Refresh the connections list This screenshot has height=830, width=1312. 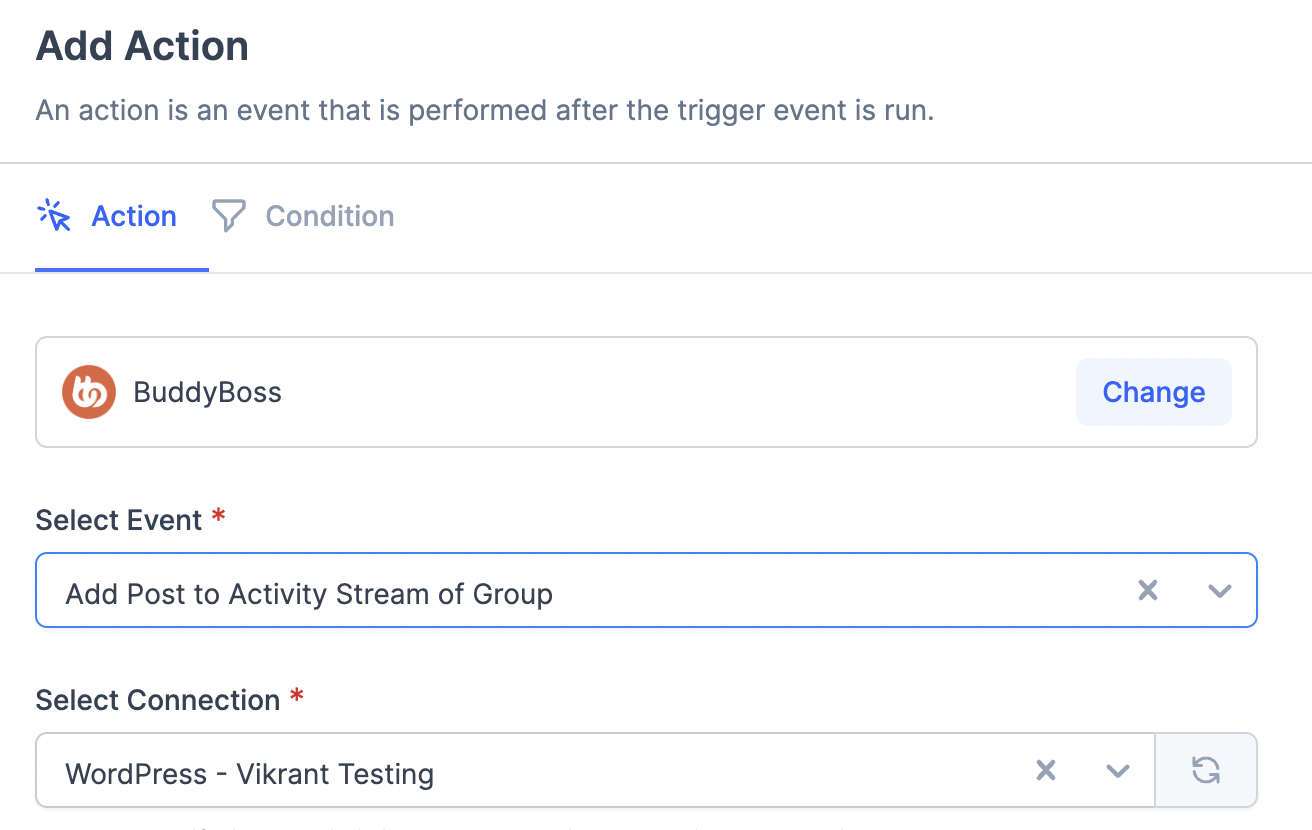[1206, 770]
